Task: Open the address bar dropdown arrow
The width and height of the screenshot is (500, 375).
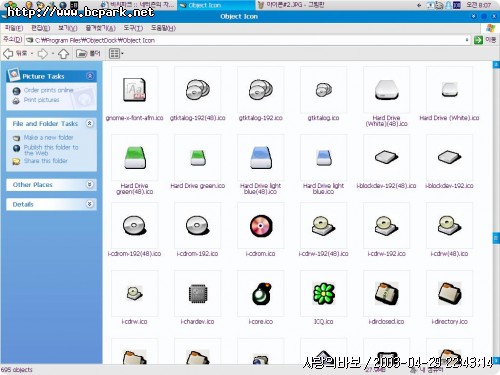Action: pyautogui.click(x=467, y=40)
